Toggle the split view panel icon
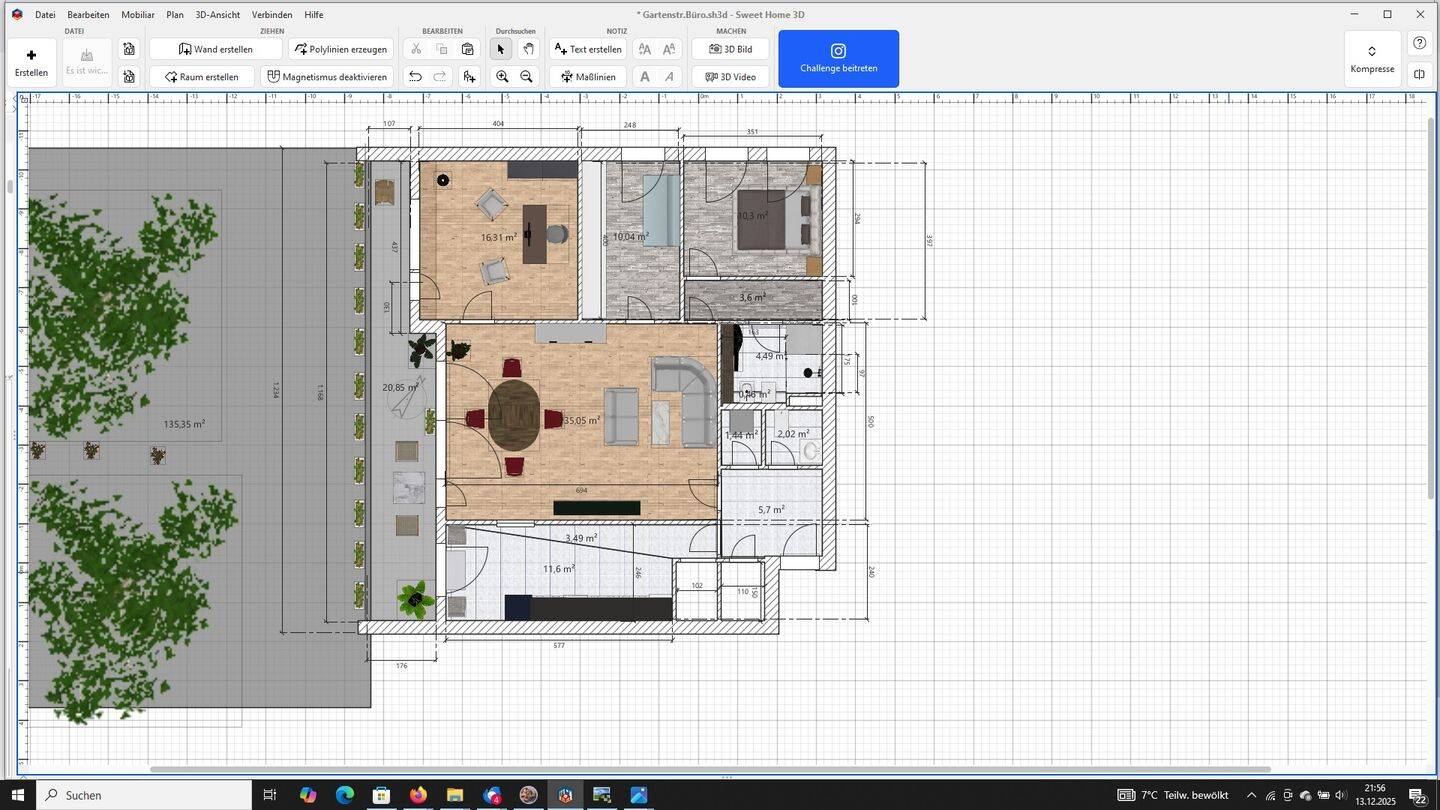Screen dimensions: 1440x810 click(1419, 75)
